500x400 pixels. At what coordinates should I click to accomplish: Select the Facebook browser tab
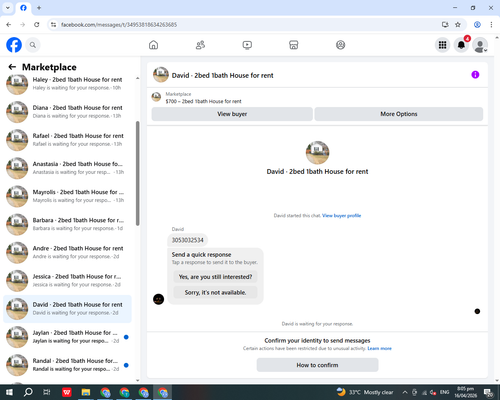pyautogui.click(x=23, y=8)
